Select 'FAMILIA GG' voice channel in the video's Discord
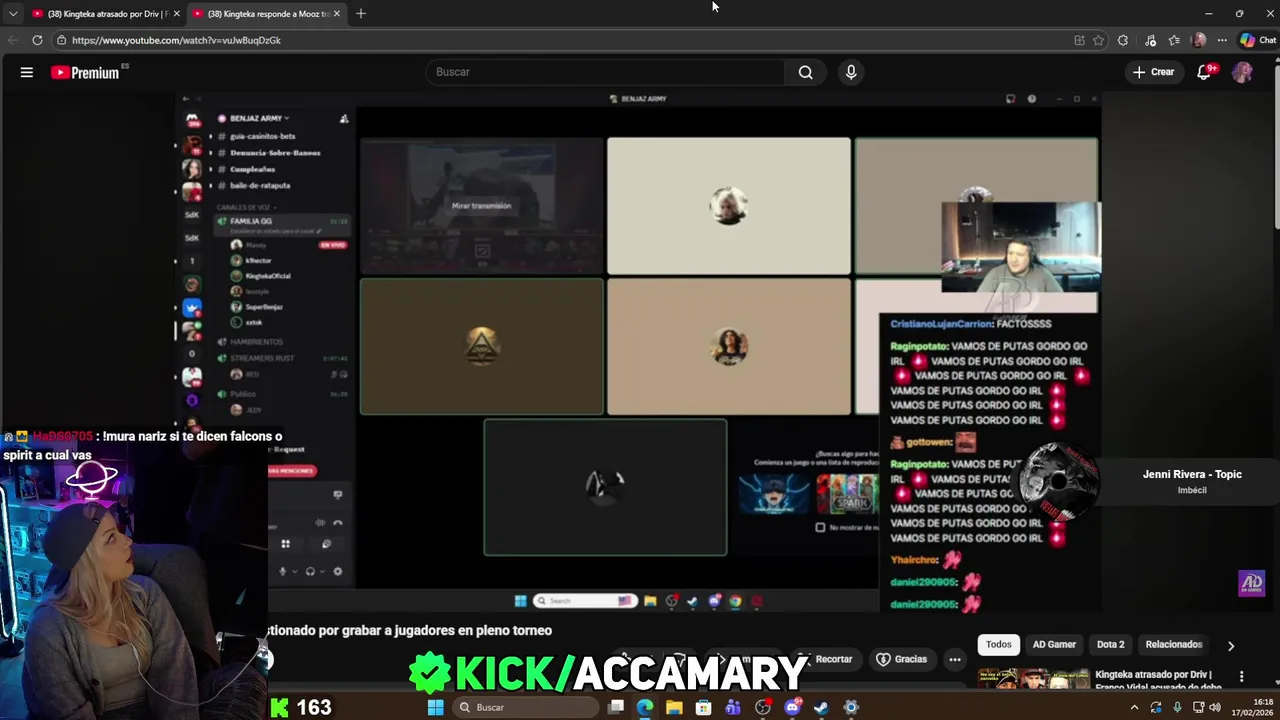 [251, 221]
